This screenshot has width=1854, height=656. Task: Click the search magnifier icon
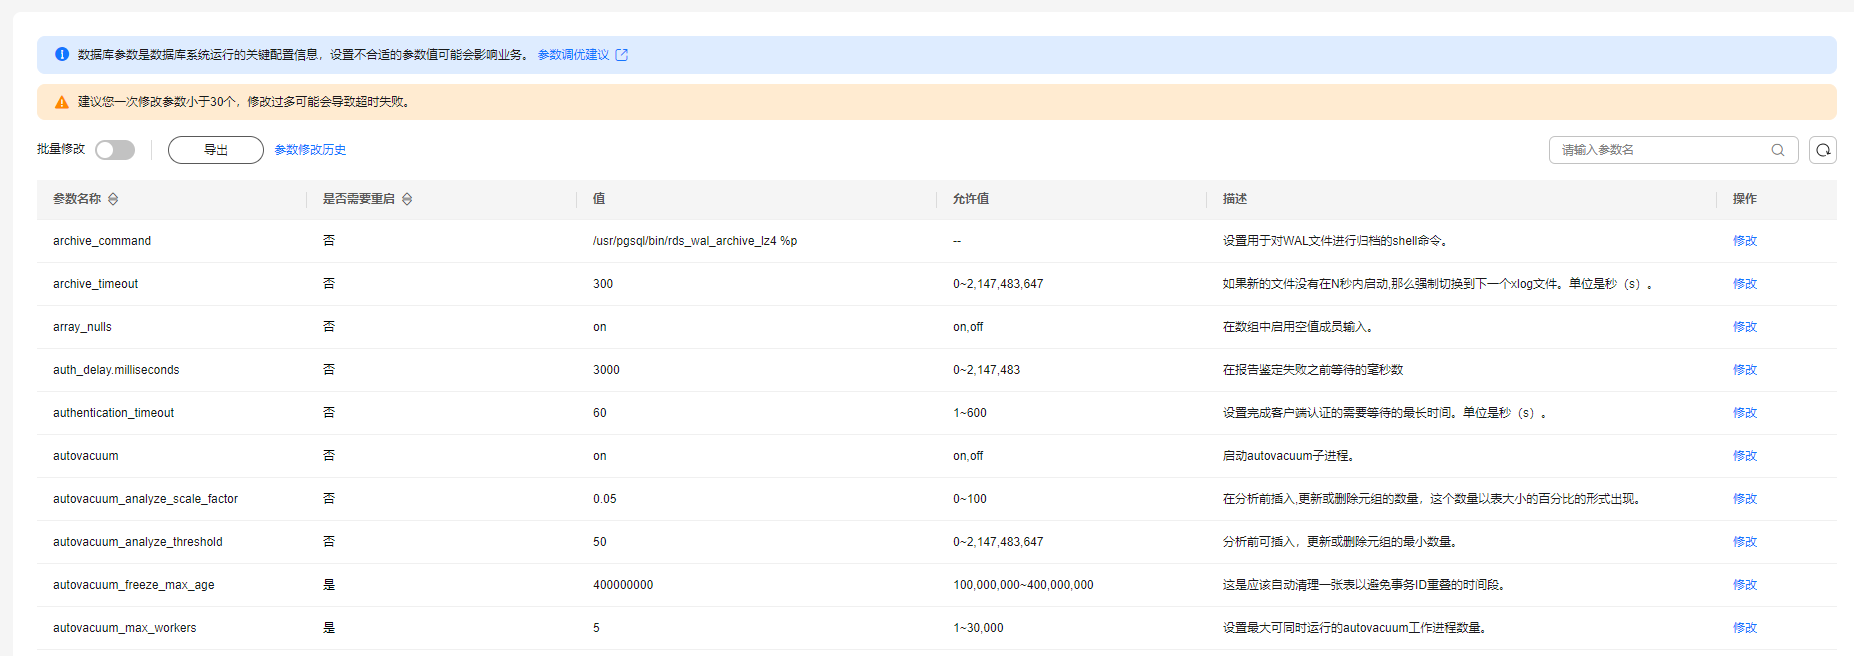[1778, 150]
